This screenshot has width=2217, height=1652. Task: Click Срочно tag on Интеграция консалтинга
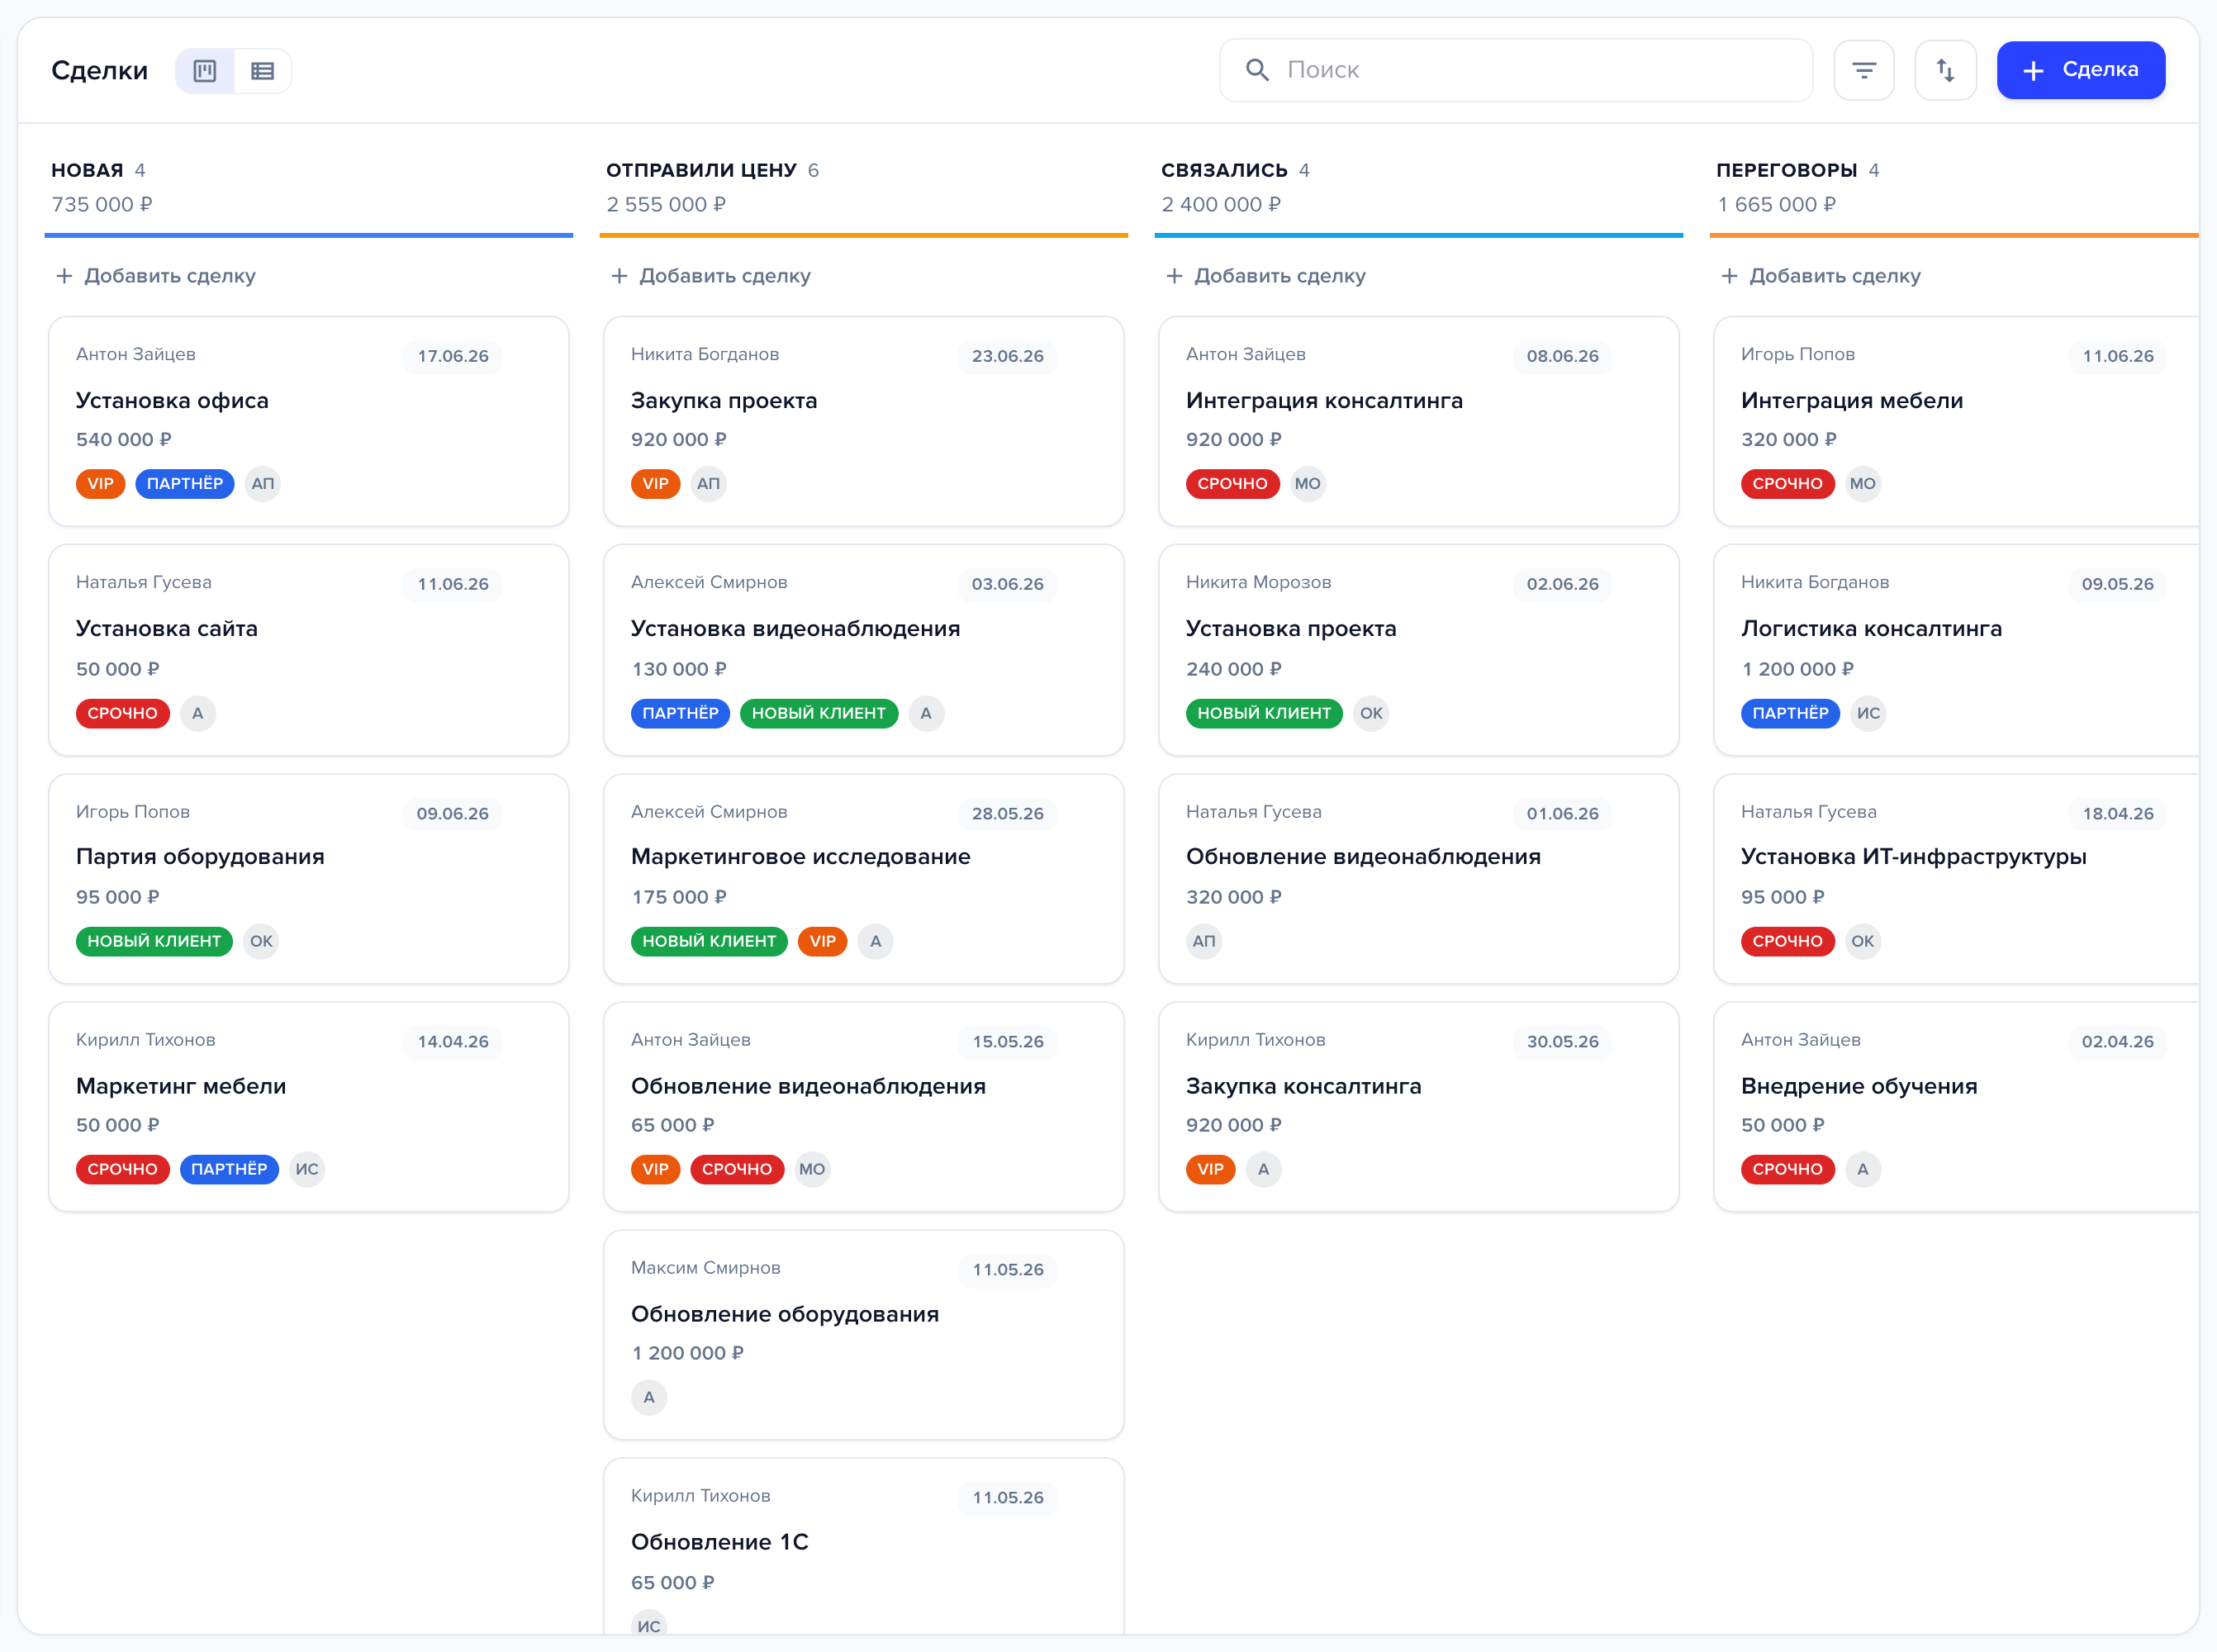pos(1233,484)
